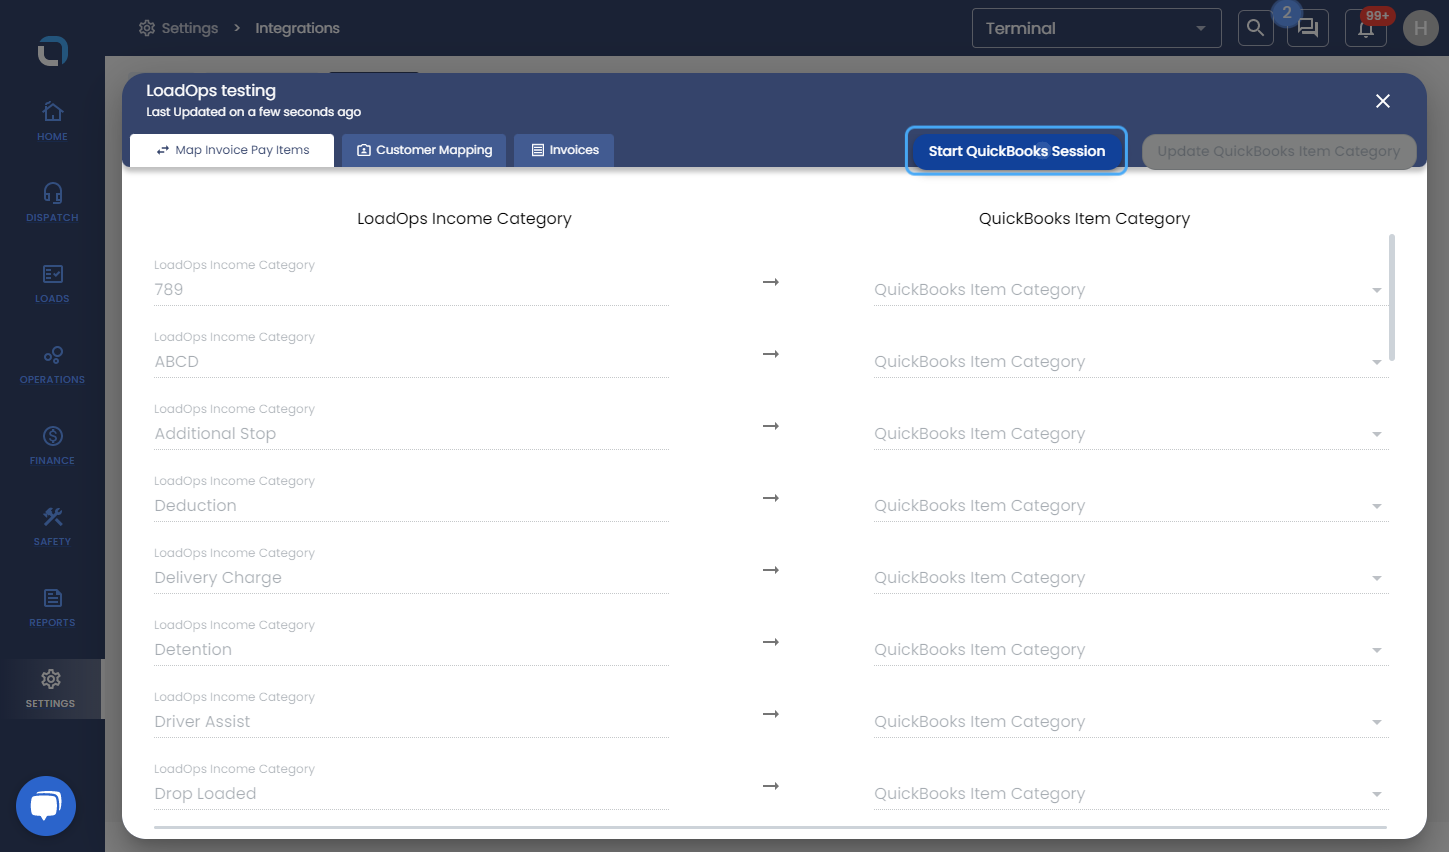Open the Terminal dropdown
This screenshot has width=1449, height=852.
[x=1097, y=28]
